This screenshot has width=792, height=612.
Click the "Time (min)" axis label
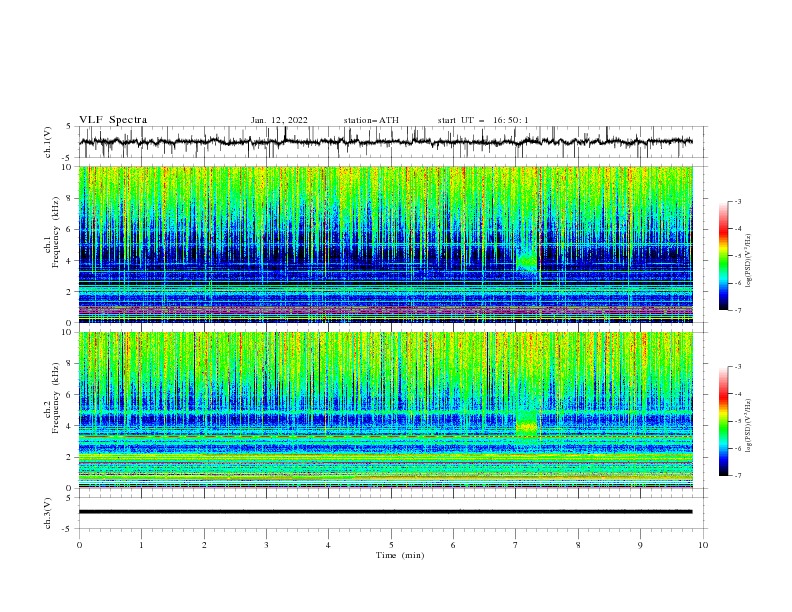click(400, 555)
